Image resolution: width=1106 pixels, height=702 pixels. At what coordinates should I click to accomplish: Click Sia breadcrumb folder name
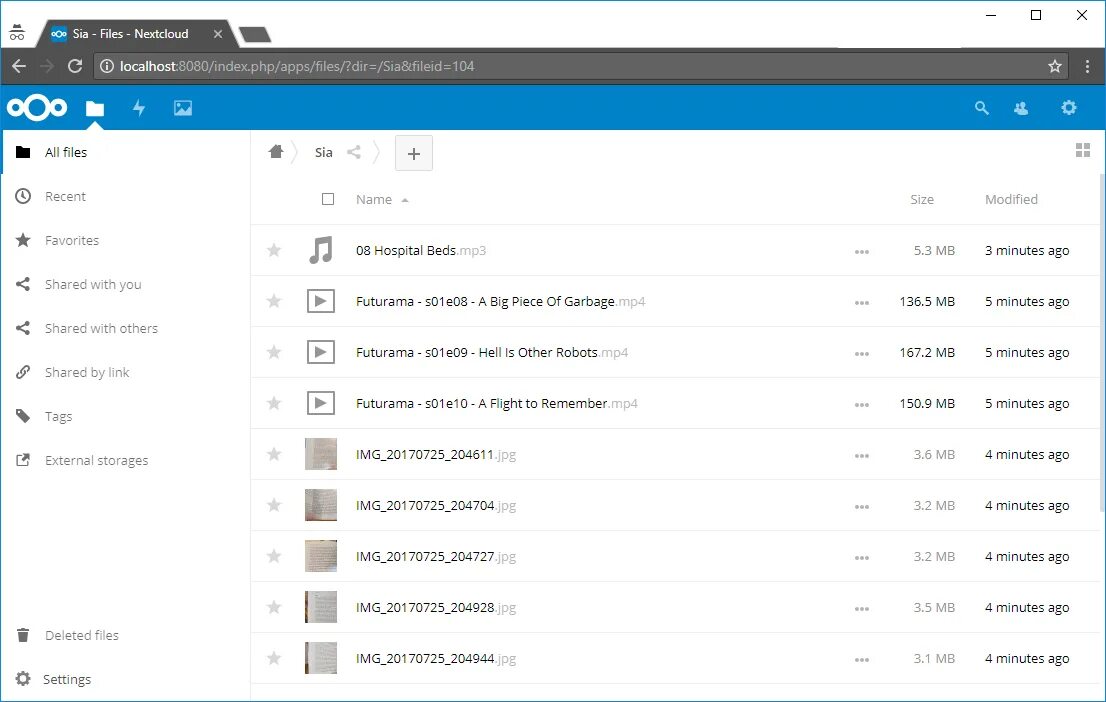(324, 152)
